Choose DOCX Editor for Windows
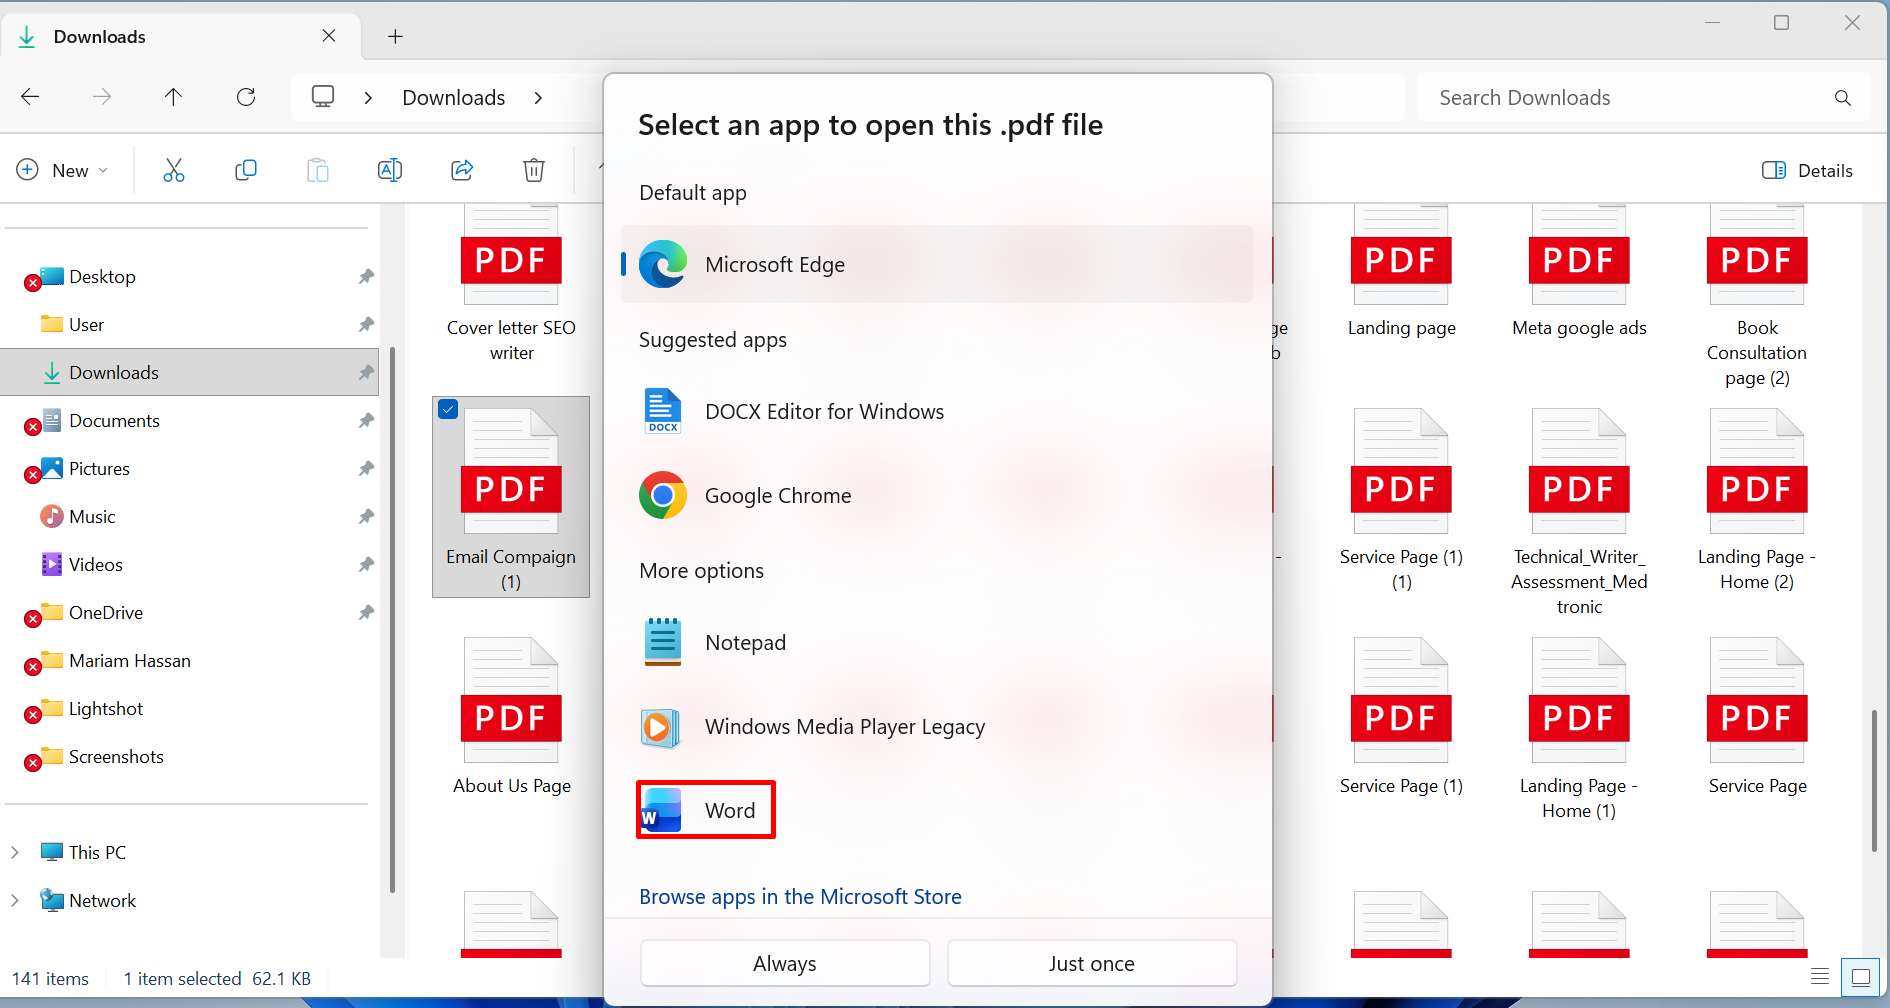 click(937, 411)
